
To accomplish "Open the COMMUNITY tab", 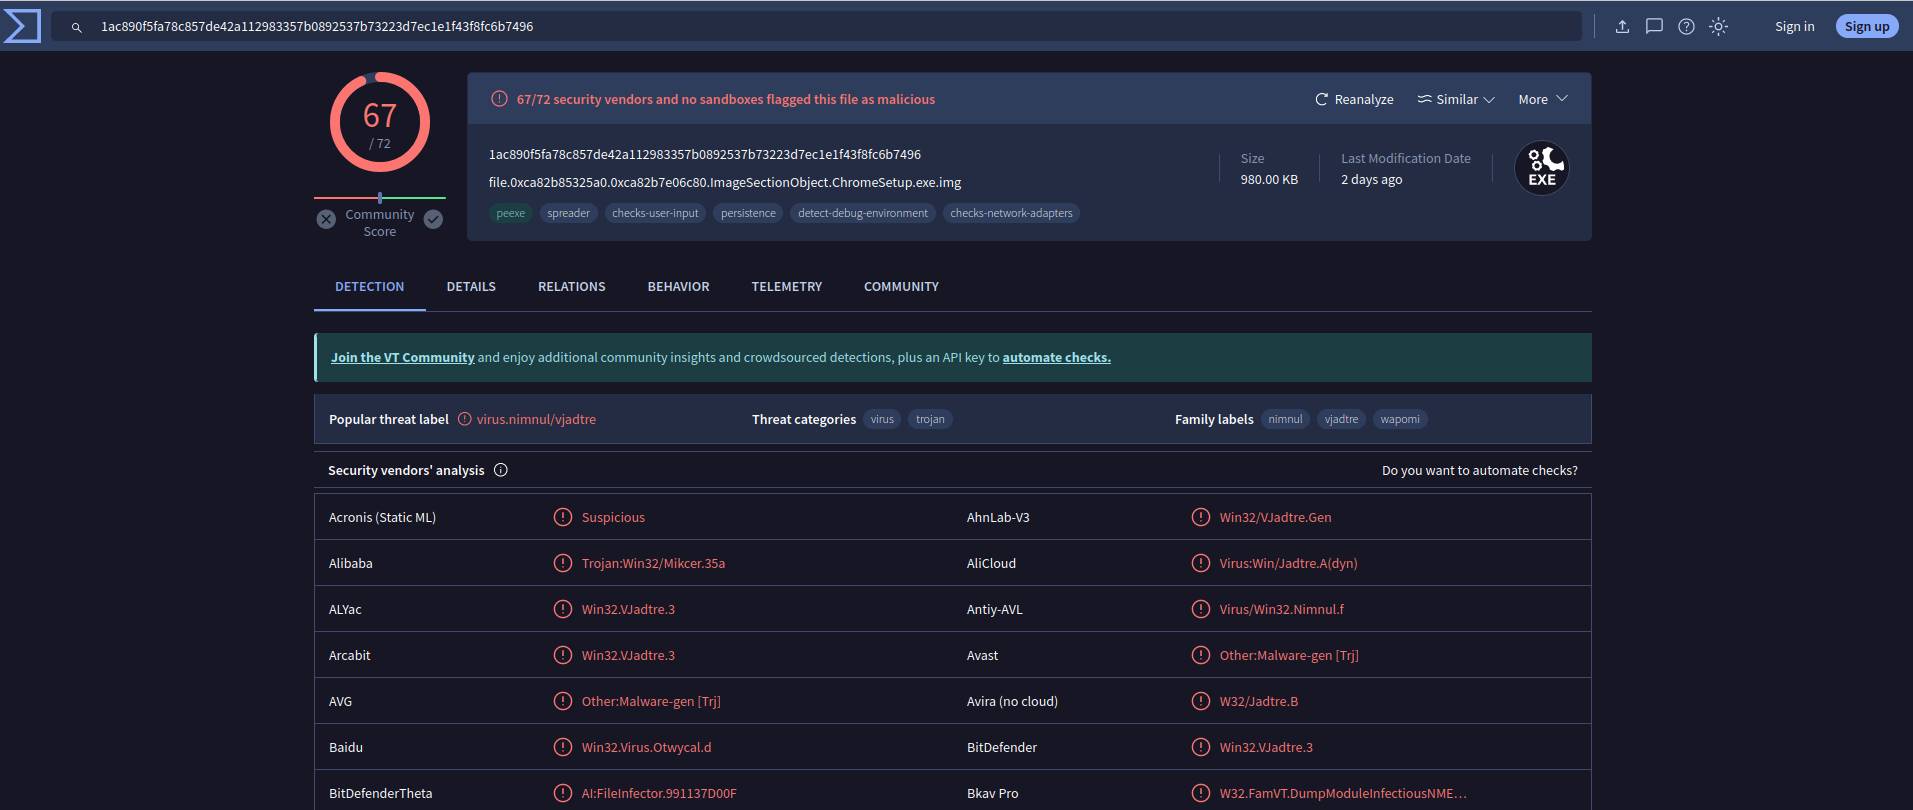I will pos(901,287).
